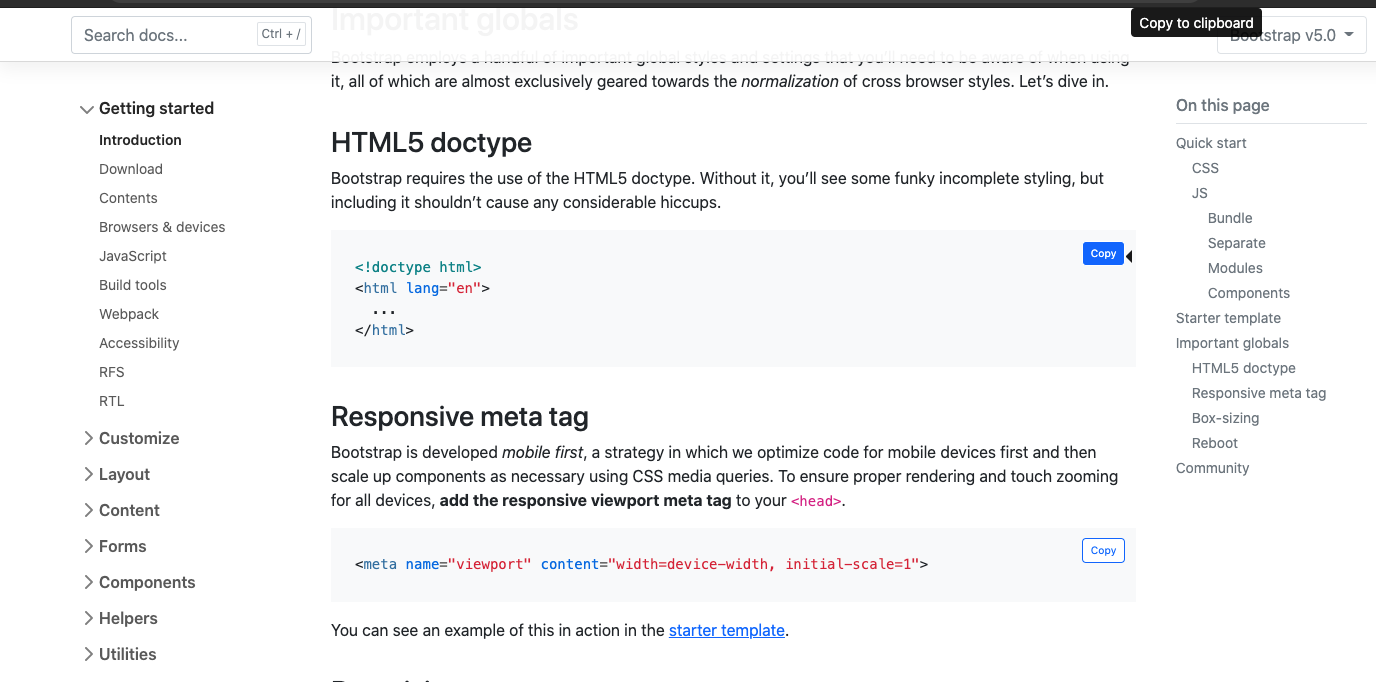Open the JavaScript sidebar page
This screenshot has height=682, width=1376.
133,256
